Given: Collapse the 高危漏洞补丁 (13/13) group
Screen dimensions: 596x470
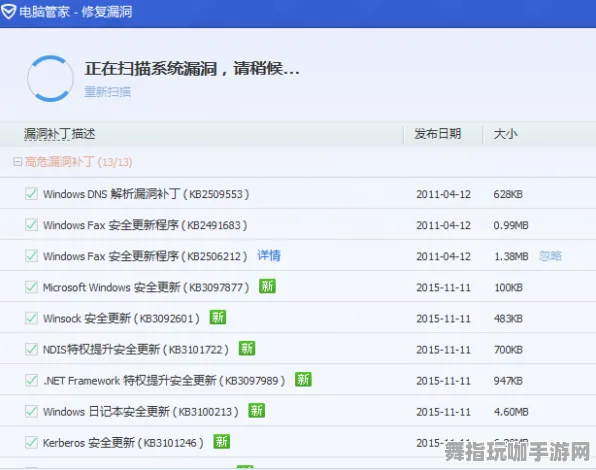Looking at the screenshot, I should click(17, 162).
